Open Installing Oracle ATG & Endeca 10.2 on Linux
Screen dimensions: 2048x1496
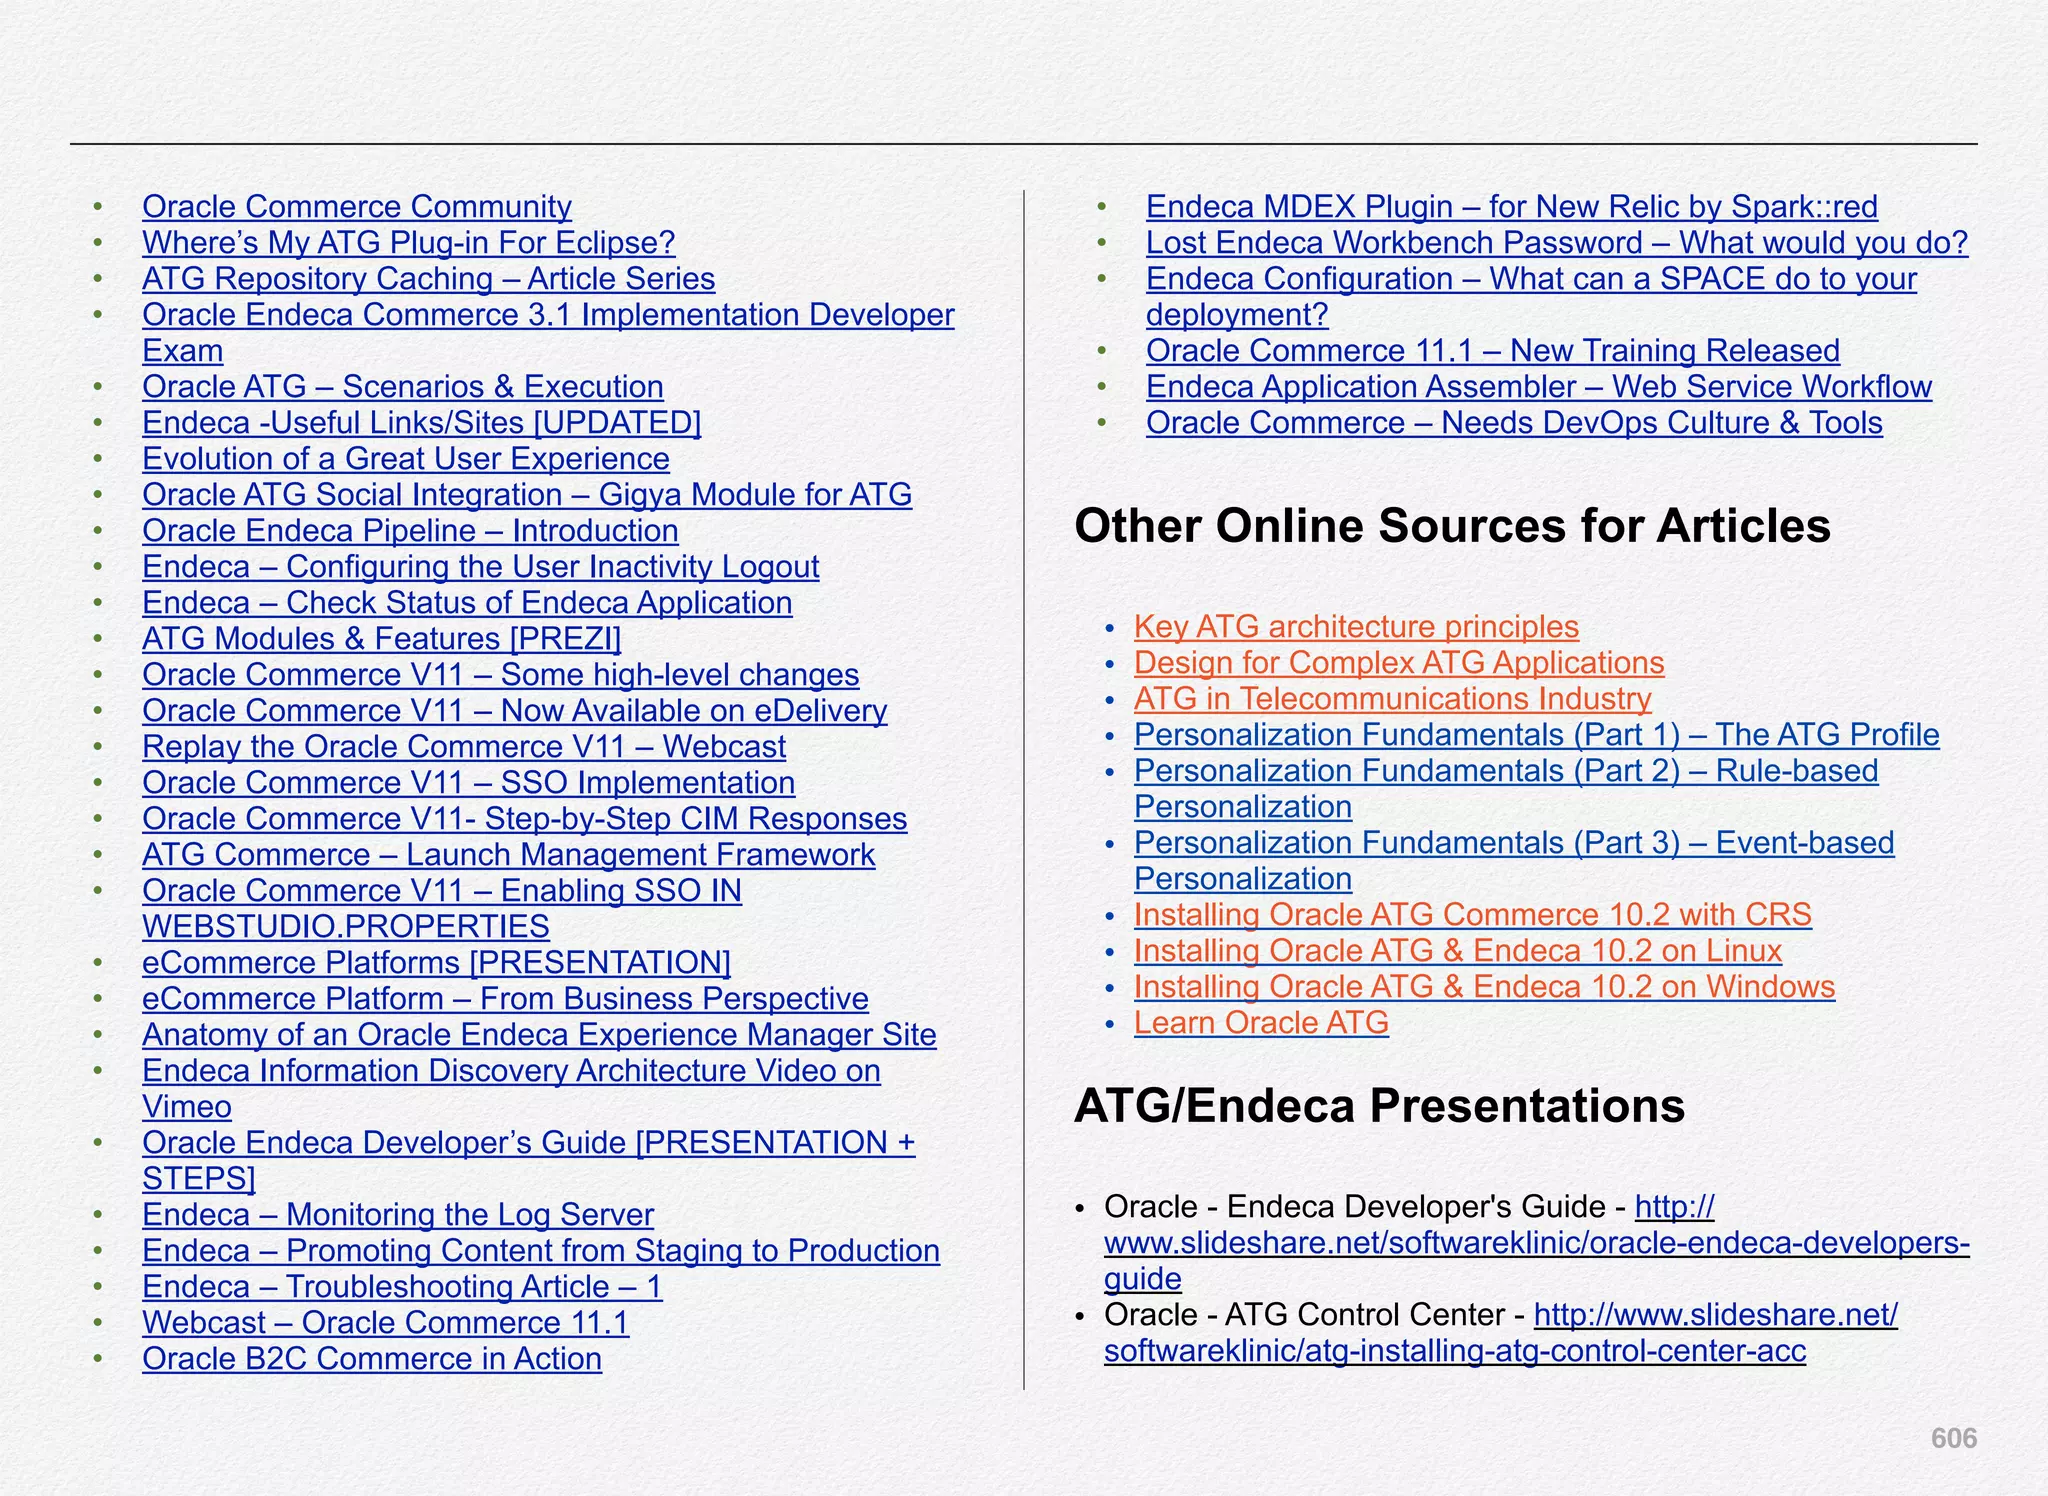[1458, 951]
